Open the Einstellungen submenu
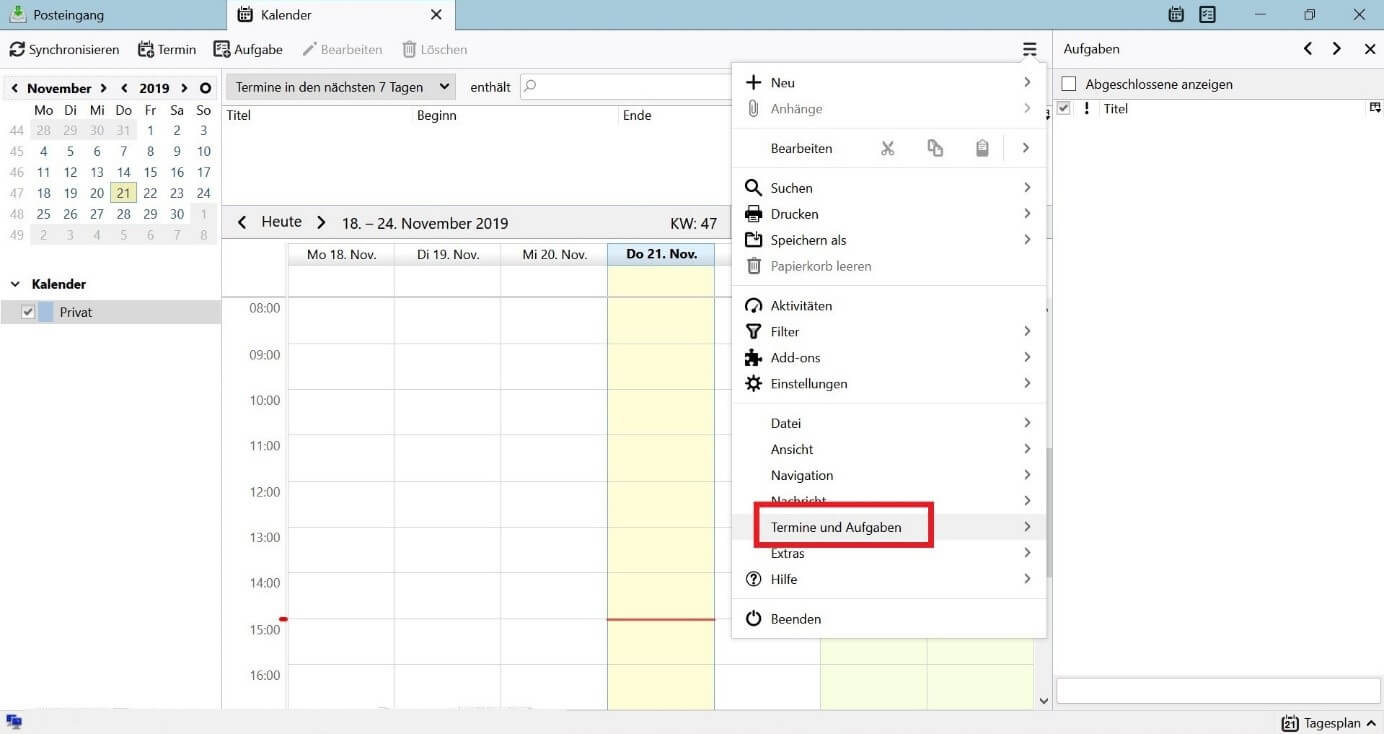 point(889,384)
